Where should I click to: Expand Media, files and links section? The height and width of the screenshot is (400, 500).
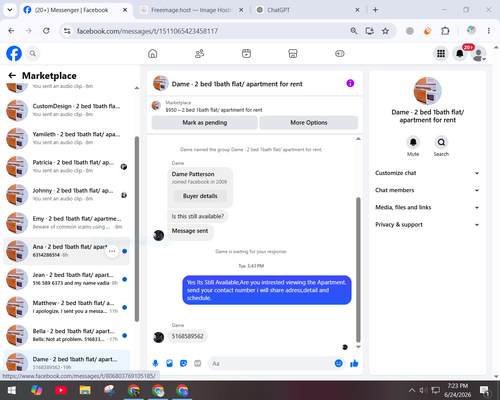coord(427,207)
